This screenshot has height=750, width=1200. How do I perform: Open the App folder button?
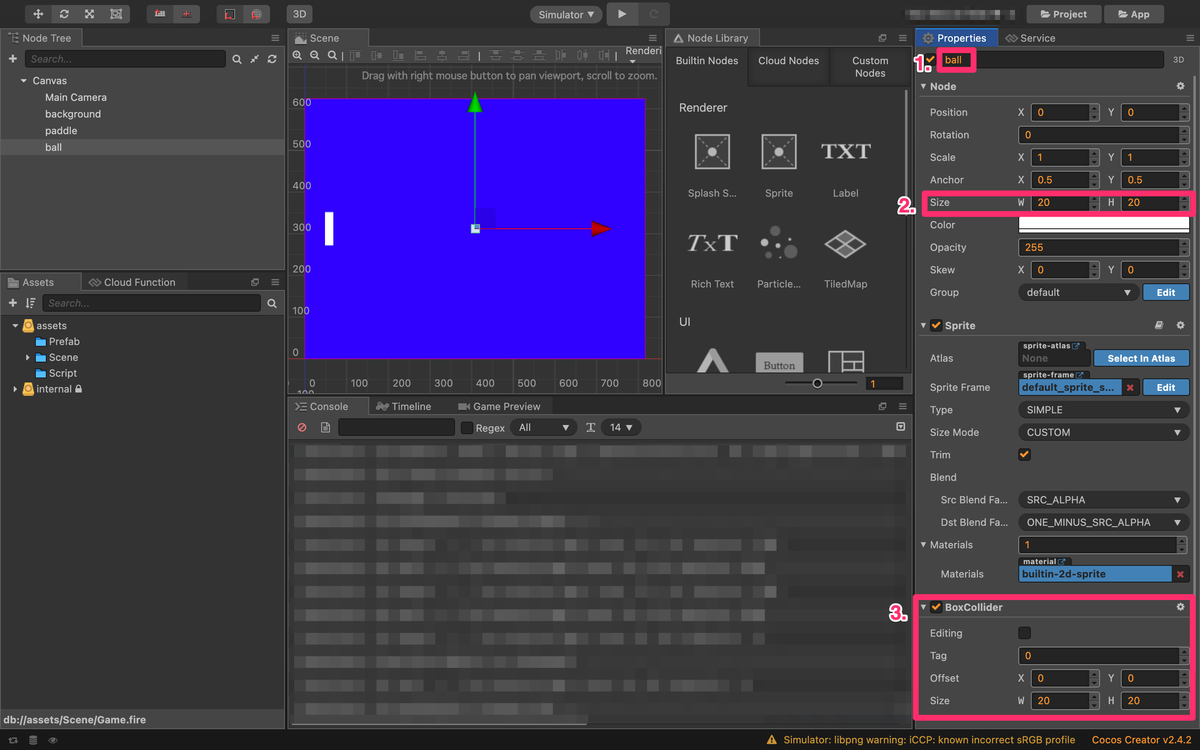(1133, 14)
